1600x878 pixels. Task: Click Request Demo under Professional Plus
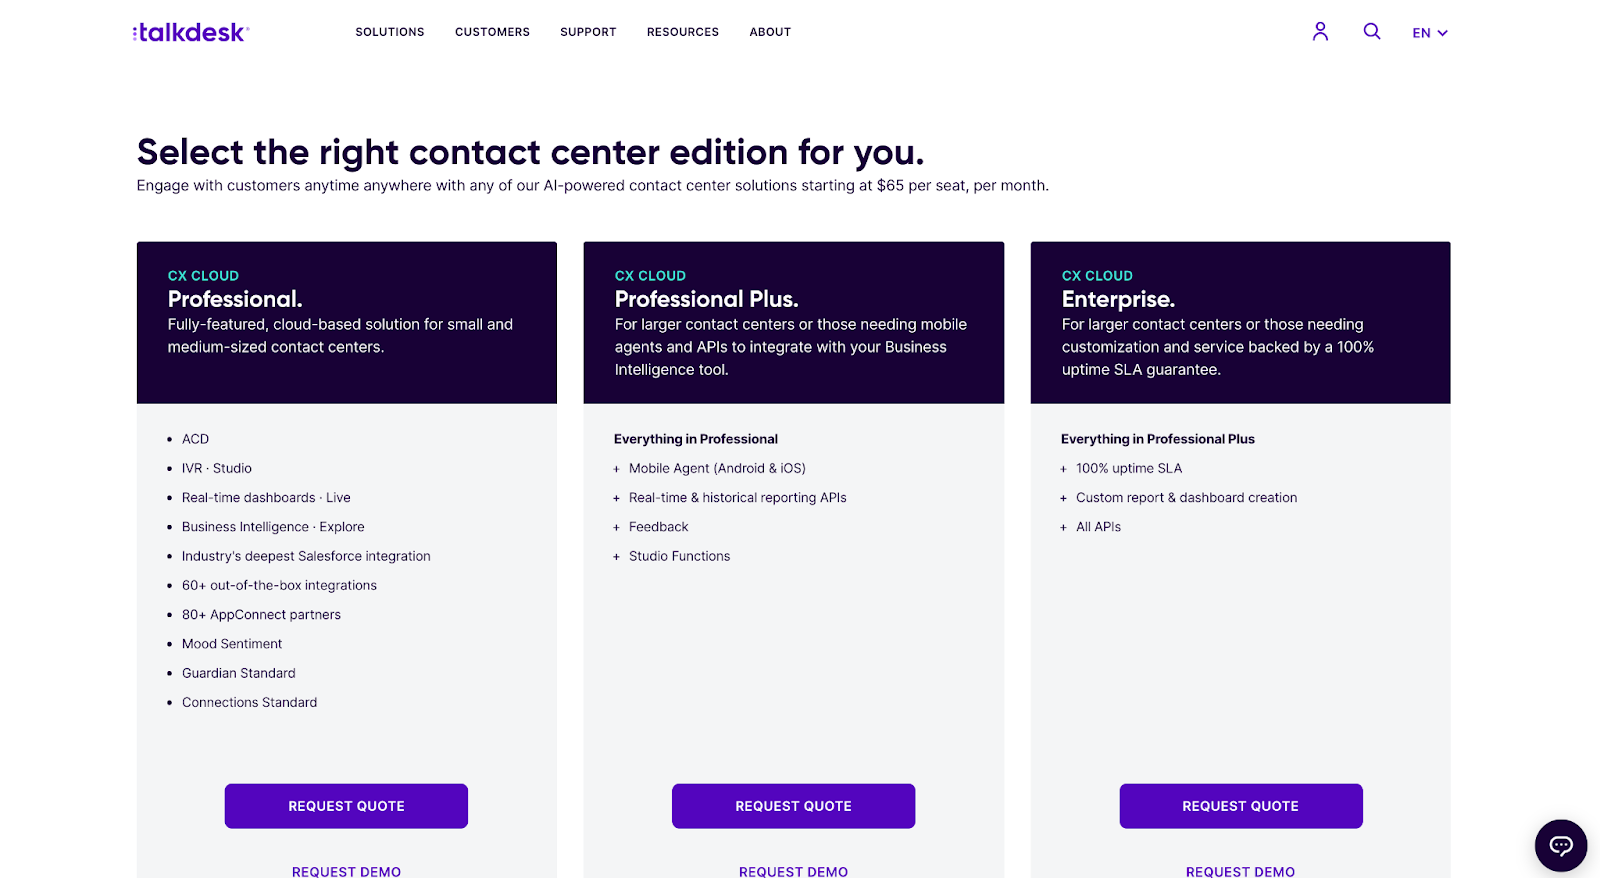click(x=793, y=871)
